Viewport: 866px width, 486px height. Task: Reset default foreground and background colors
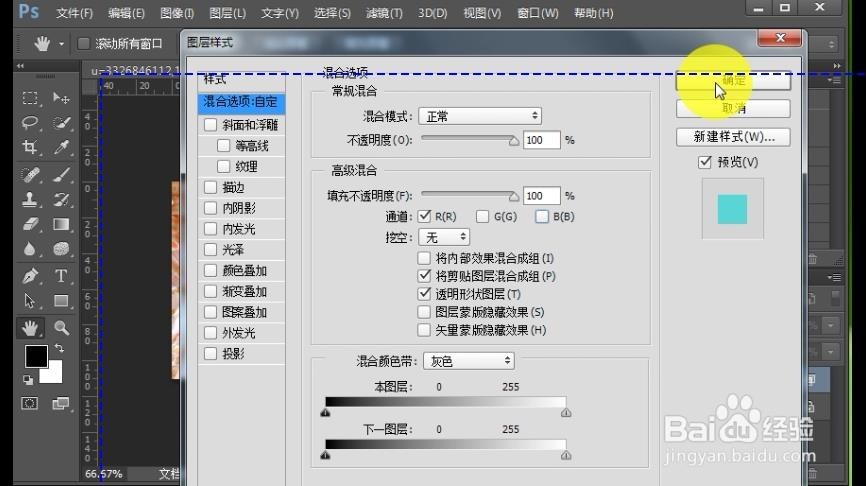coord(28,379)
